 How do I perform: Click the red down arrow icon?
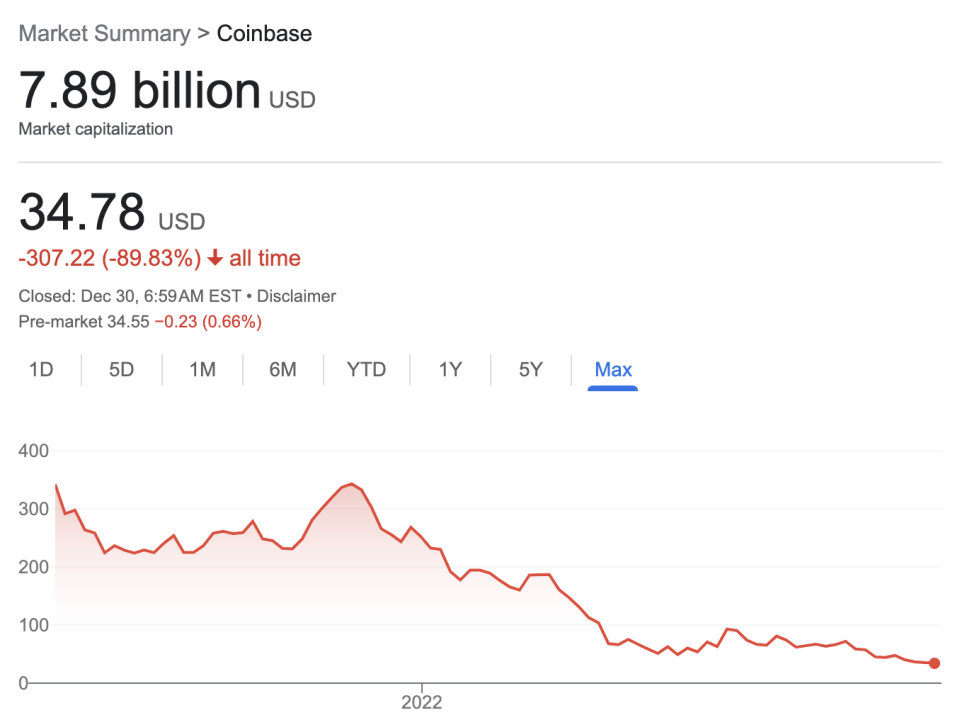point(215,259)
